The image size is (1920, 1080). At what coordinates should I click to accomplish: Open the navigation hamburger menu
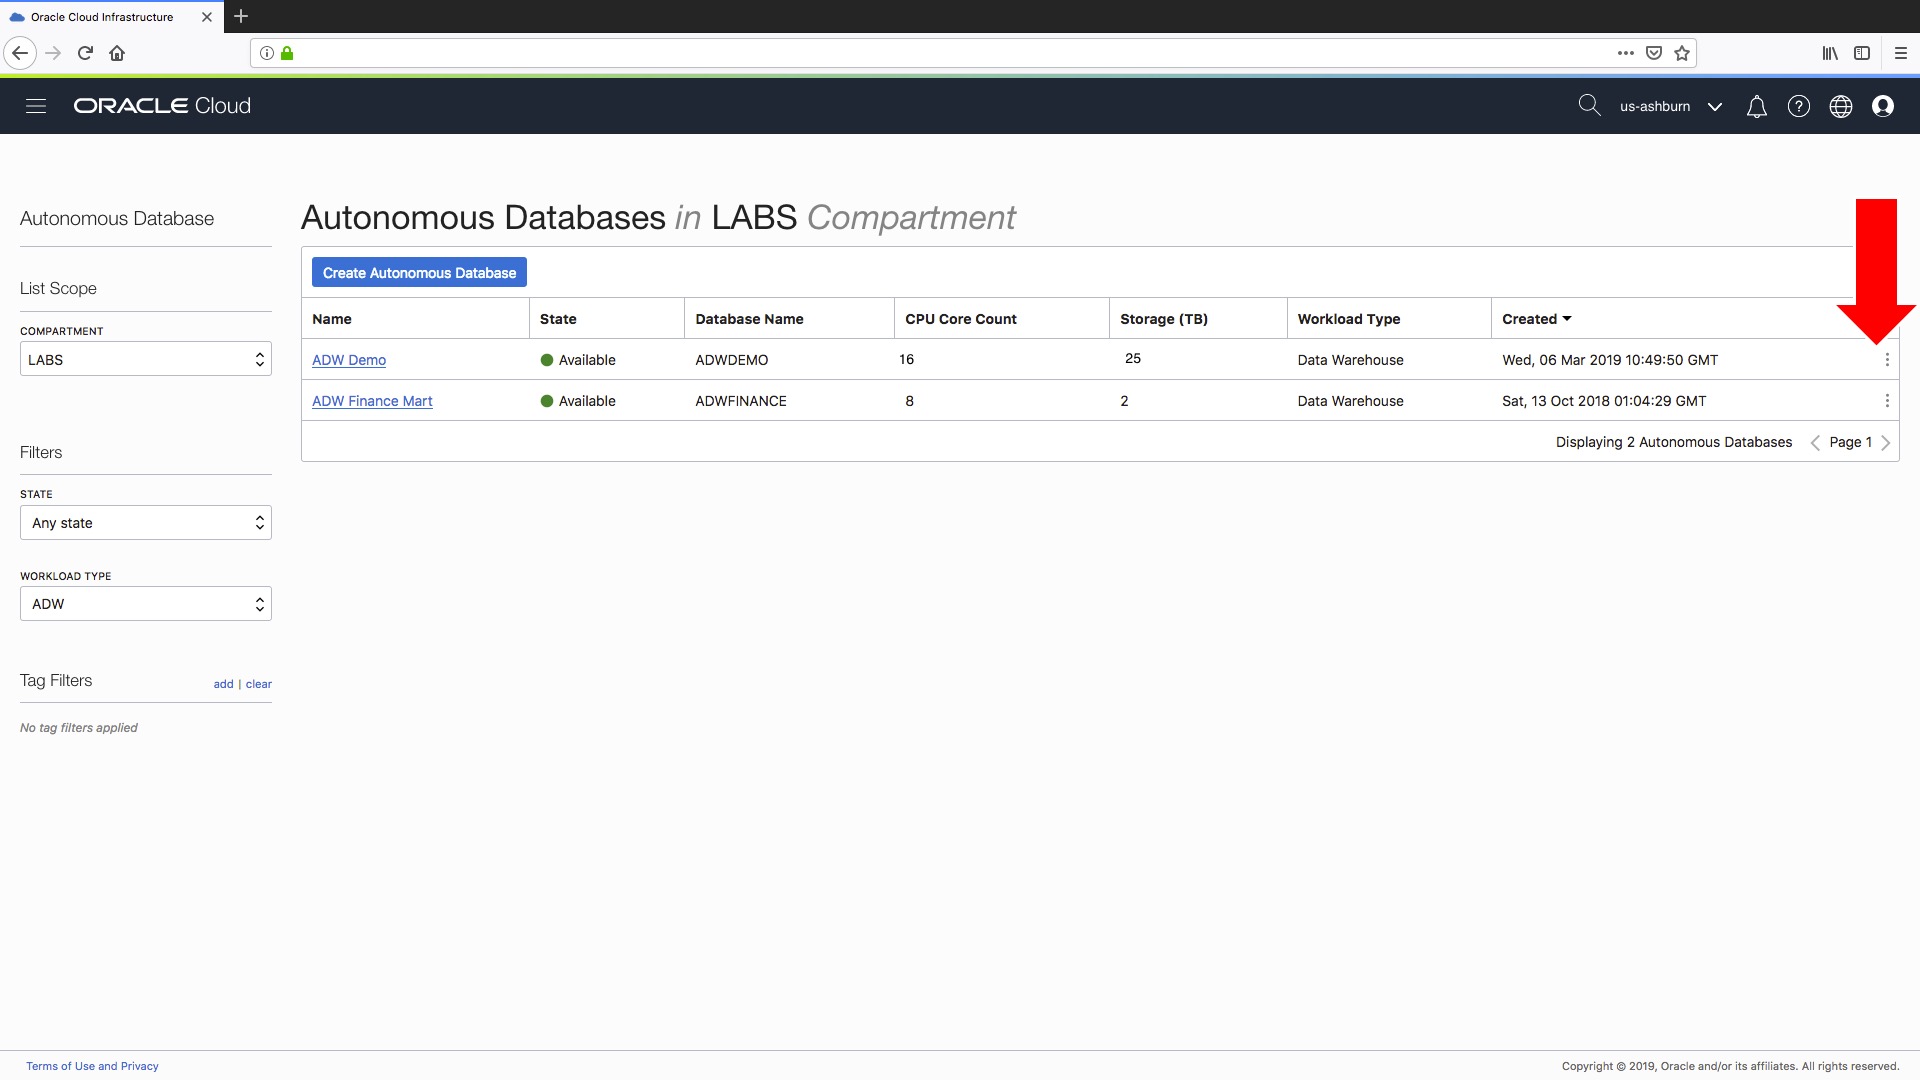click(x=36, y=105)
